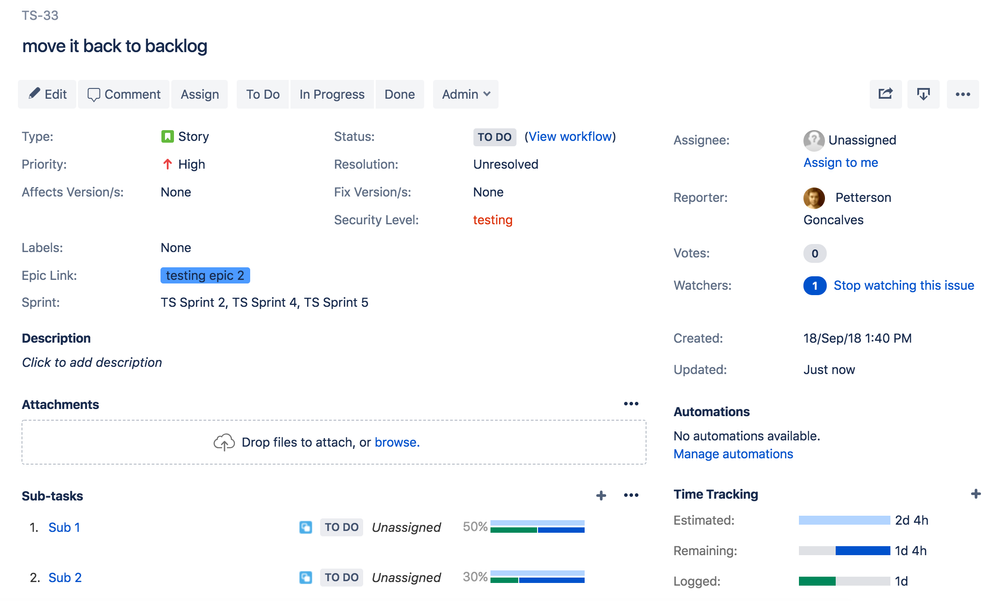Open the Admin dropdown menu
Viewport: 998px width, 601px height.
click(466, 94)
